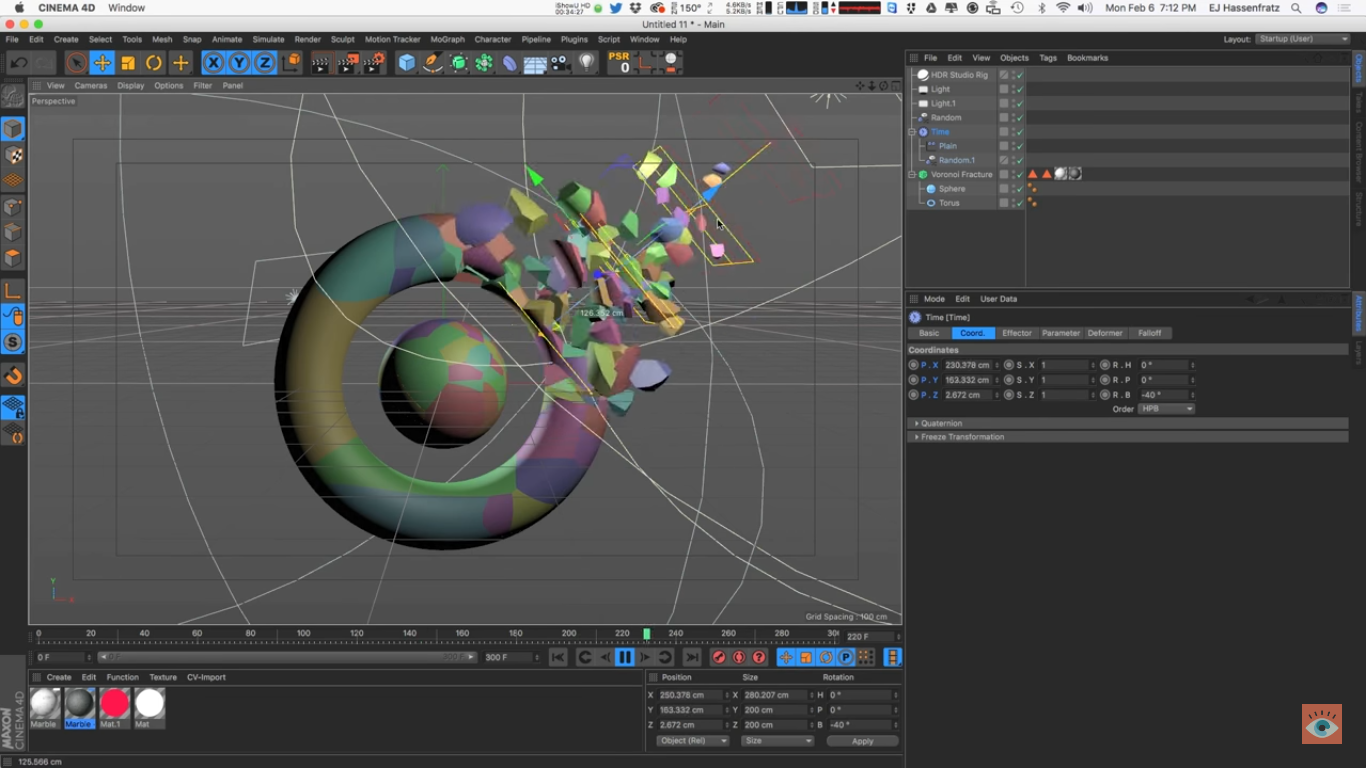This screenshot has width=1366, height=768.
Task: Open the Deformer (Bend) icon
Action: (510, 63)
